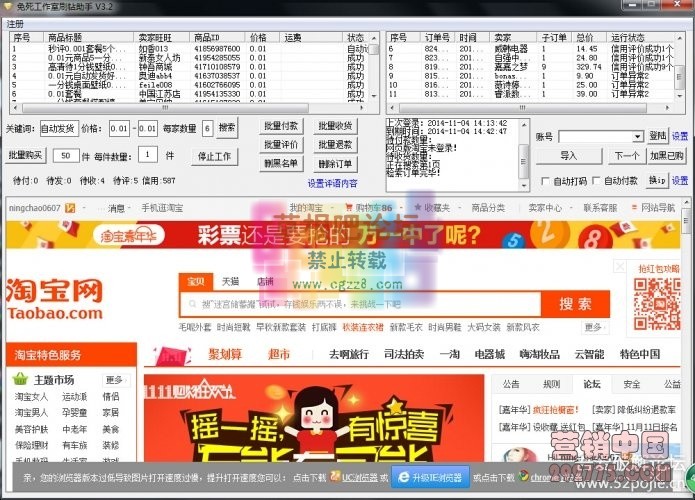Click the 升级IE浏览器 button
Viewport: 695px width, 500px height.
coord(430,477)
